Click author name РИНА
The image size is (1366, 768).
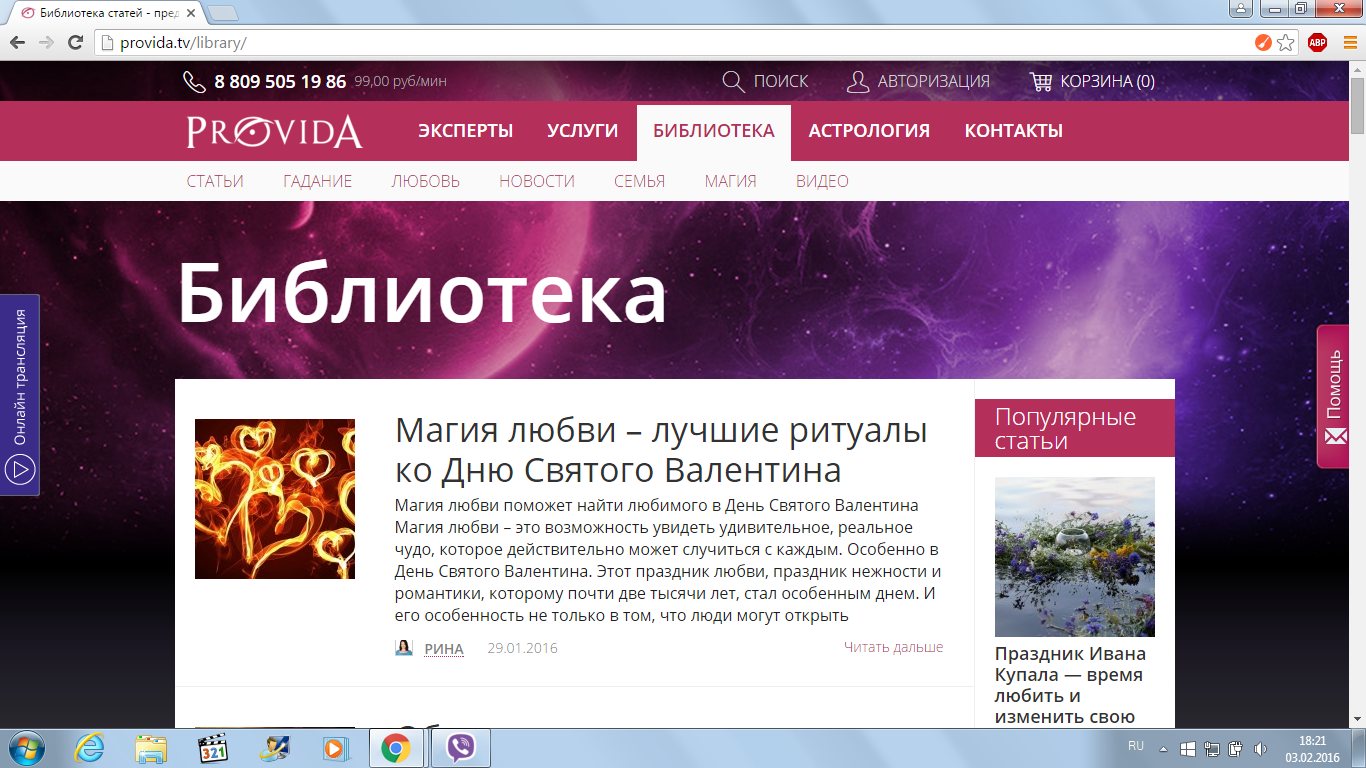click(444, 649)
